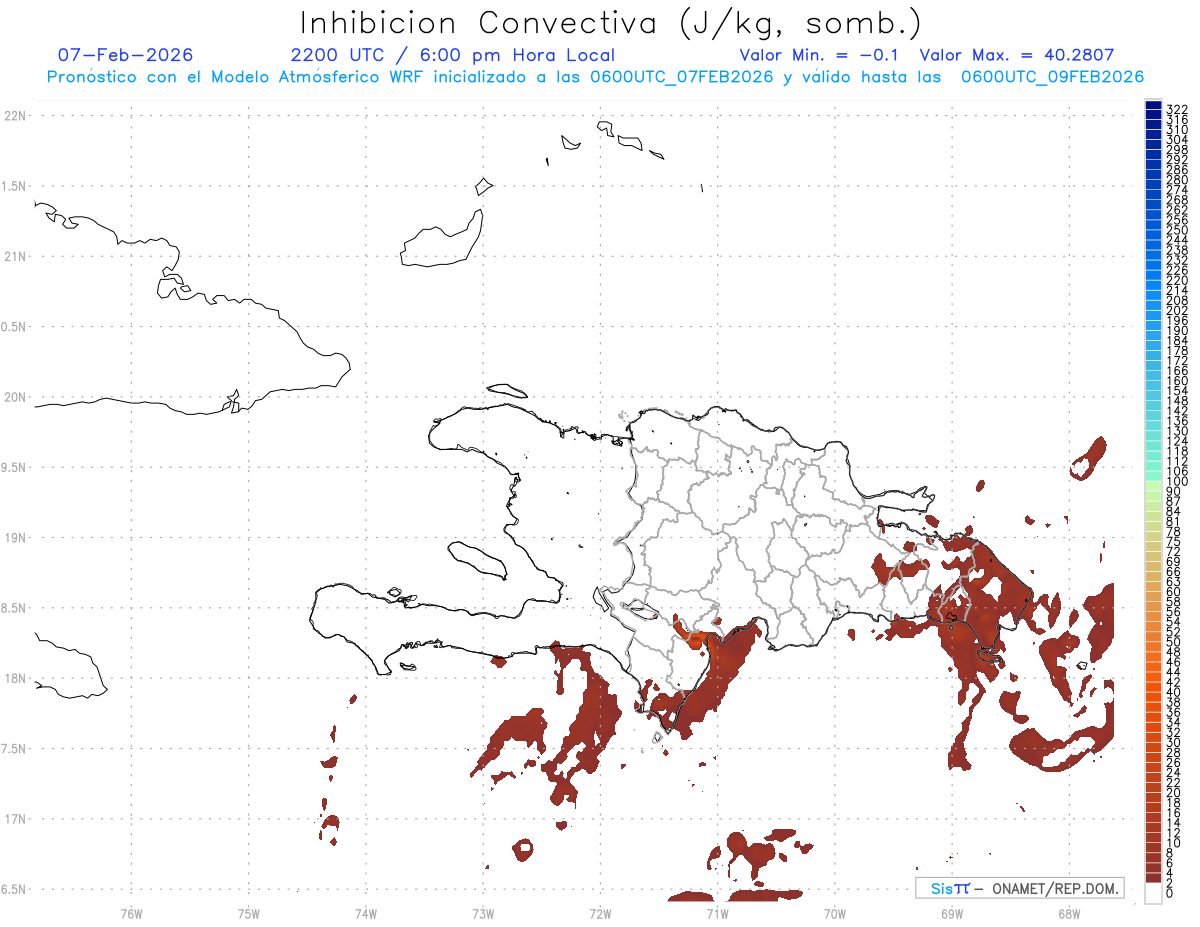
Task: Click the "18N" latitude label
Action: (15, 679)
